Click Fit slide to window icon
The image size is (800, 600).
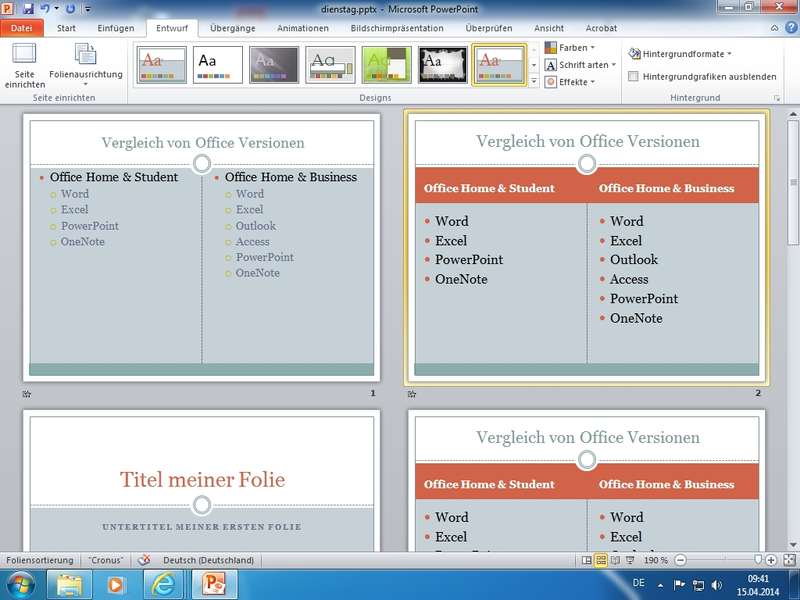[789, 560]
